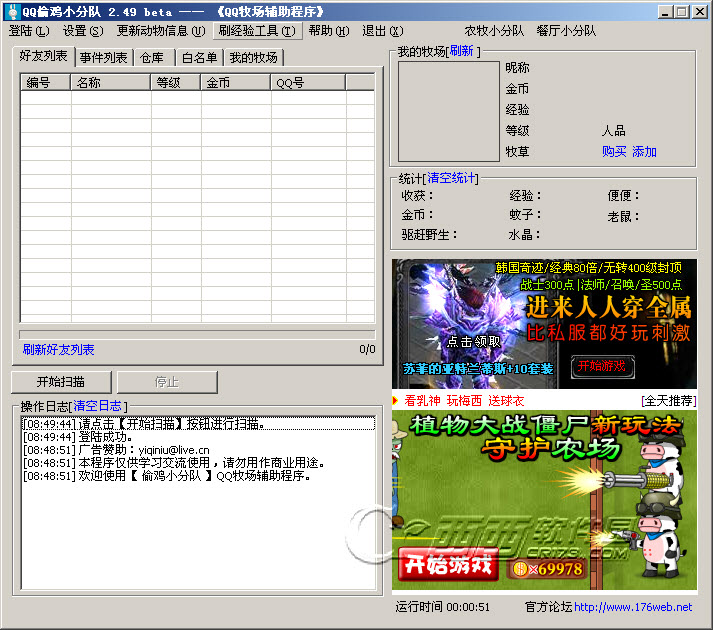This screenshot has height=630, width=713.
Task: Select the 广告赞助 yiqiniu@live.cn log entry
Action: [x=198, y=450]
